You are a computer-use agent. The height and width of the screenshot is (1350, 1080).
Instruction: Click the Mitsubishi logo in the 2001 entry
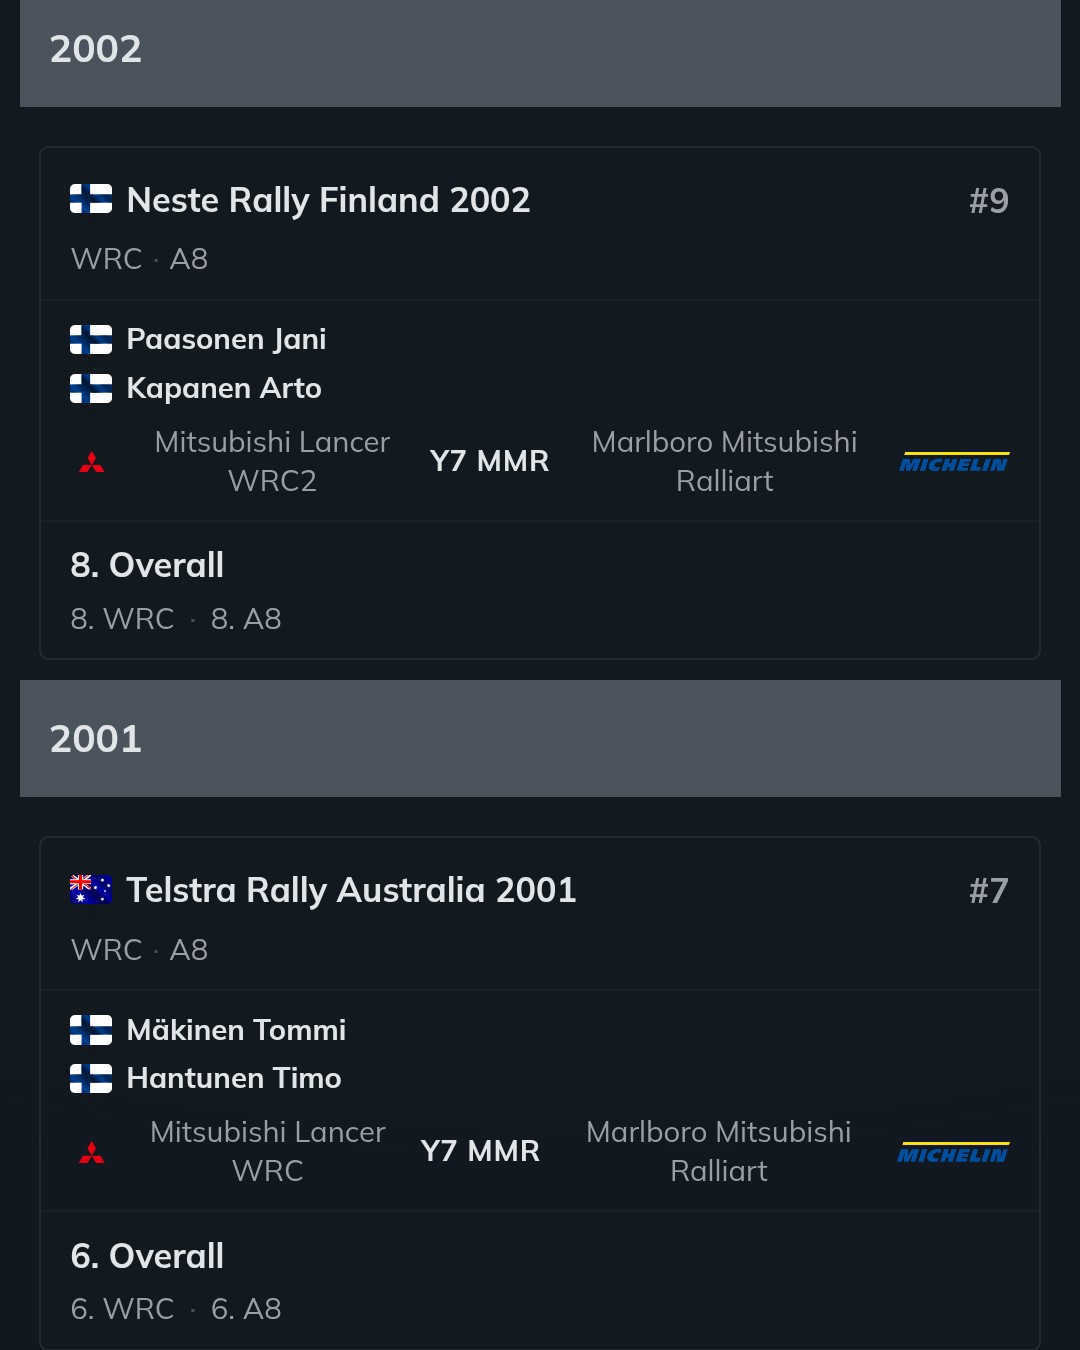click(92, 1152)
